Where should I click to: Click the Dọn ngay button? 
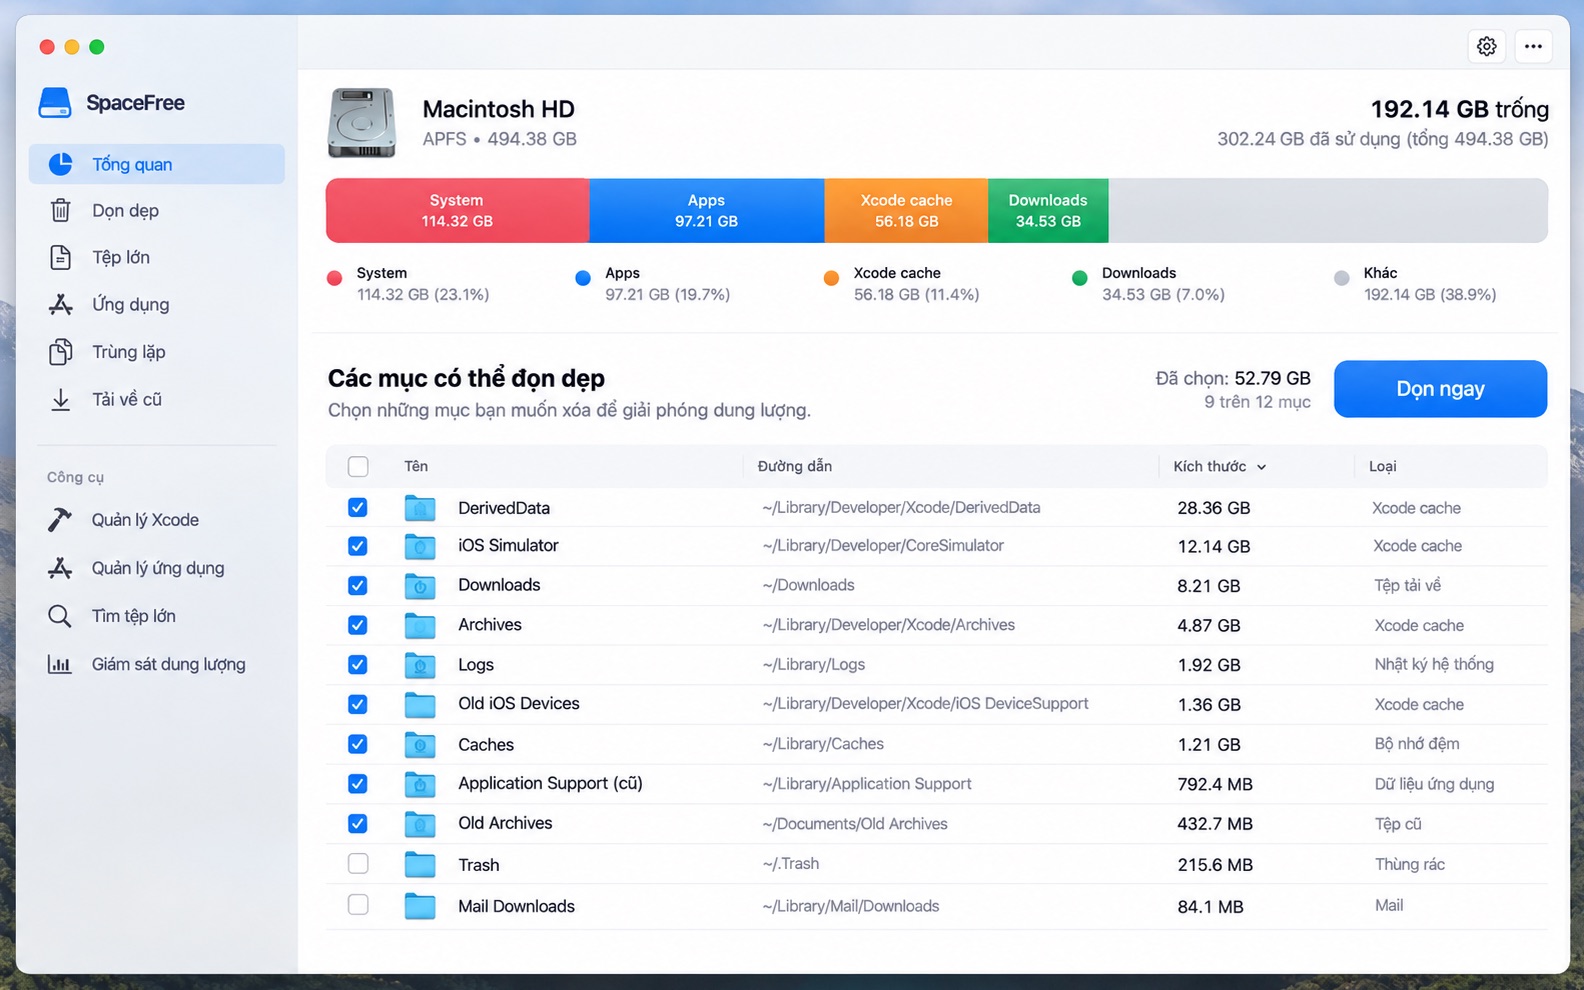[1440, 389]
